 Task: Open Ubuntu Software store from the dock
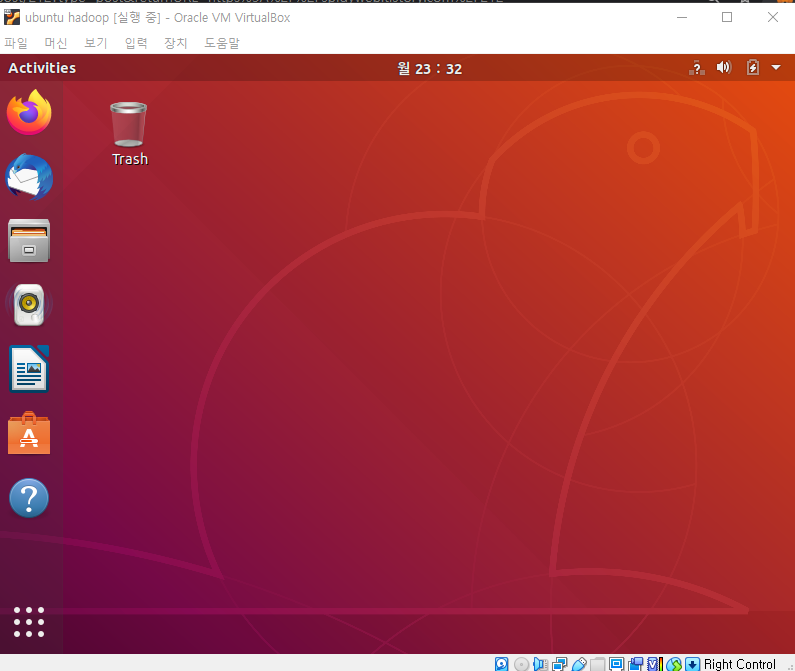pos(29,433)
